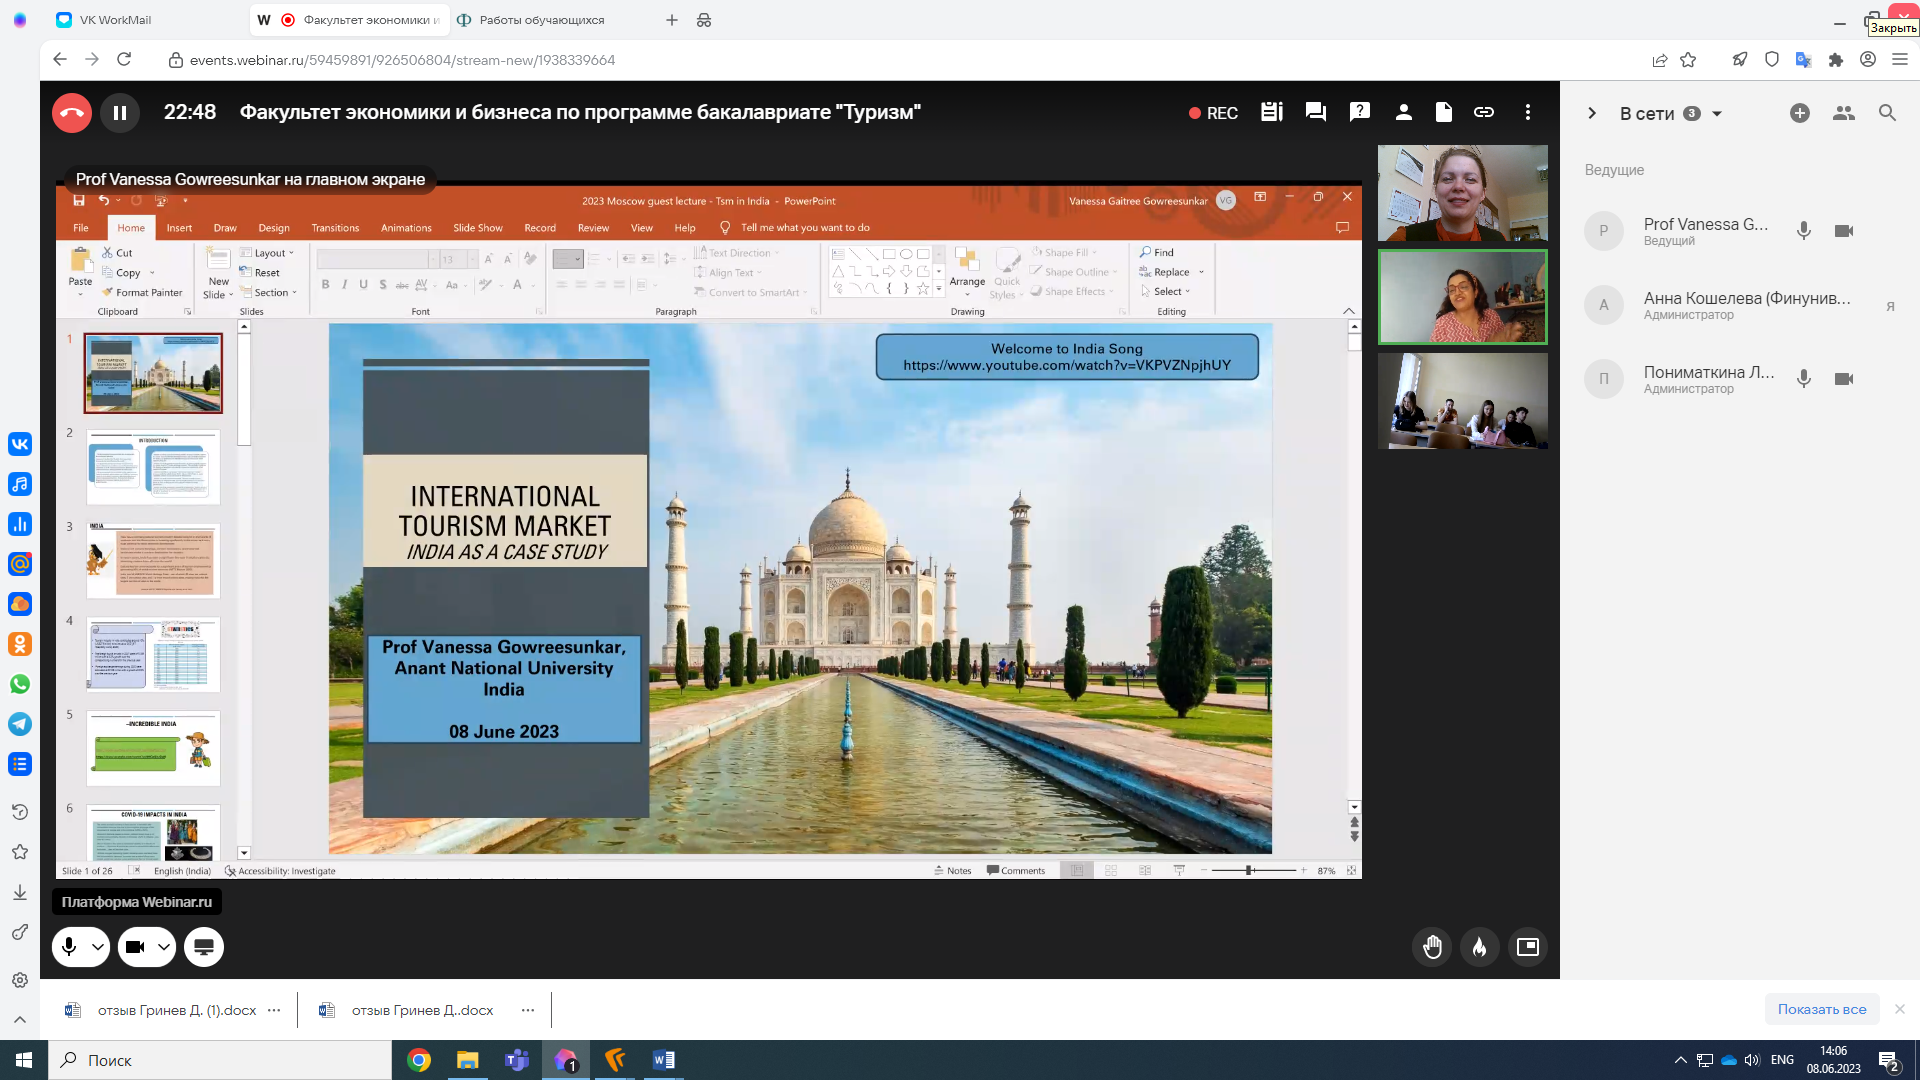The width and height of the screenshot is (1920, 1080).
Task: Open Telegram in browser sidebar
Action: (x=20, y=724)
